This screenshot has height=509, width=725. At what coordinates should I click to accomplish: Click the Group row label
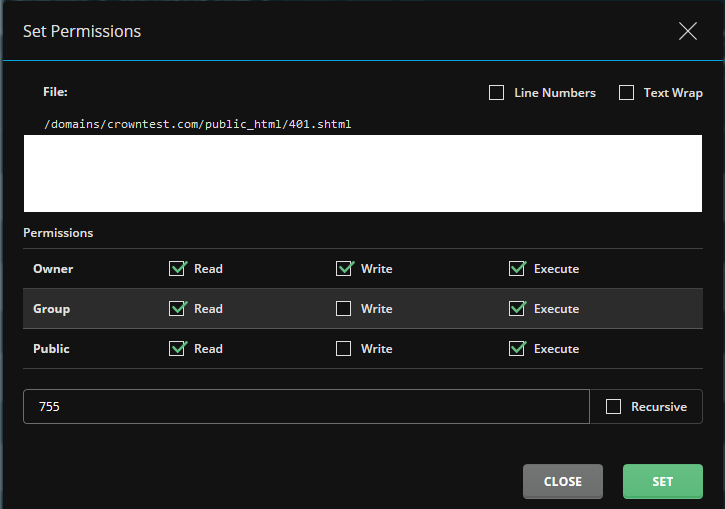51,309
